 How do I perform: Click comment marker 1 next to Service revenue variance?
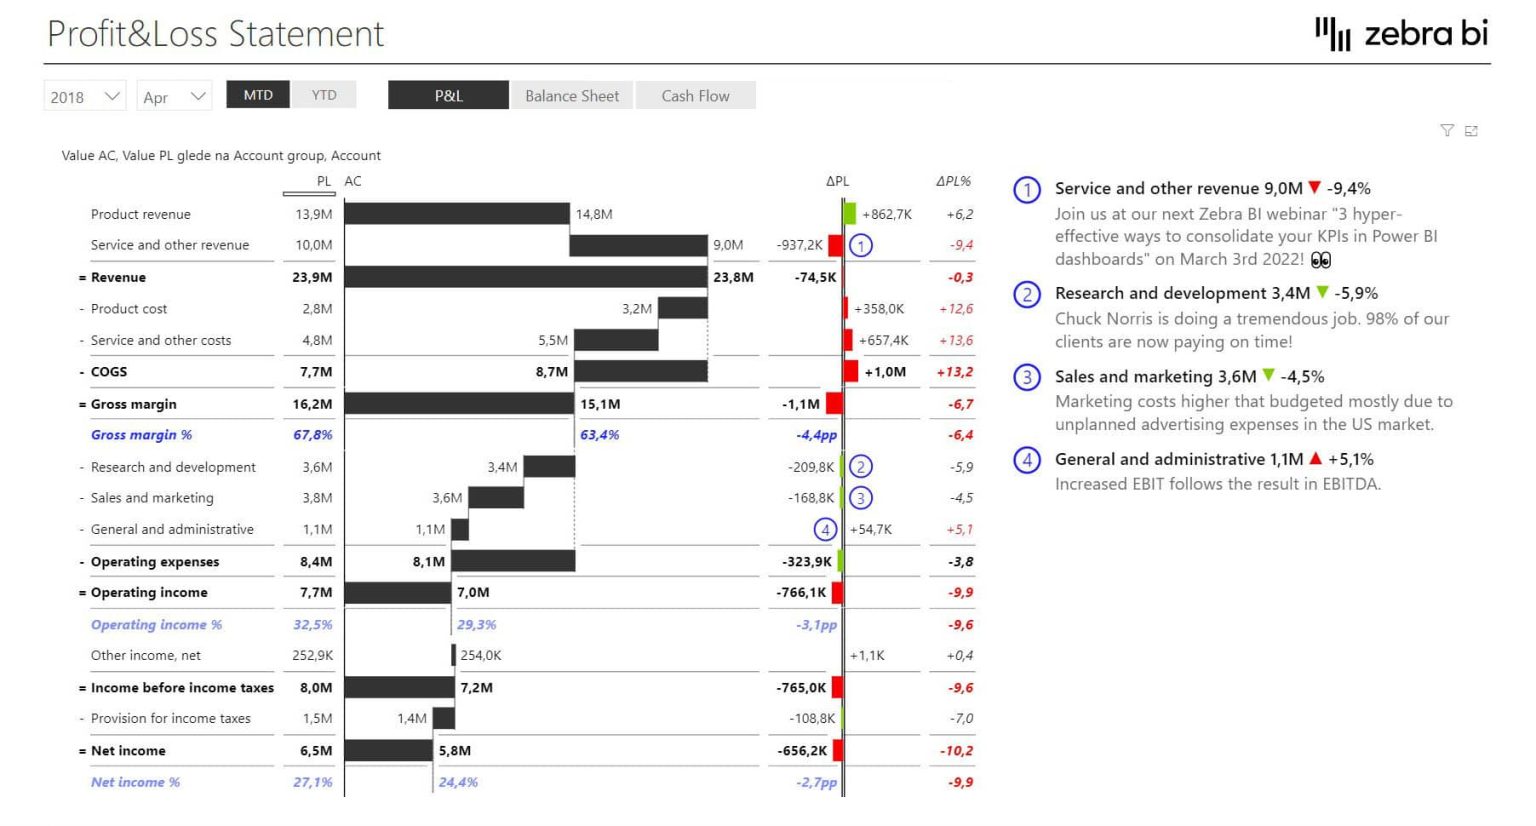pyautogui.click(x=862, y=245)
